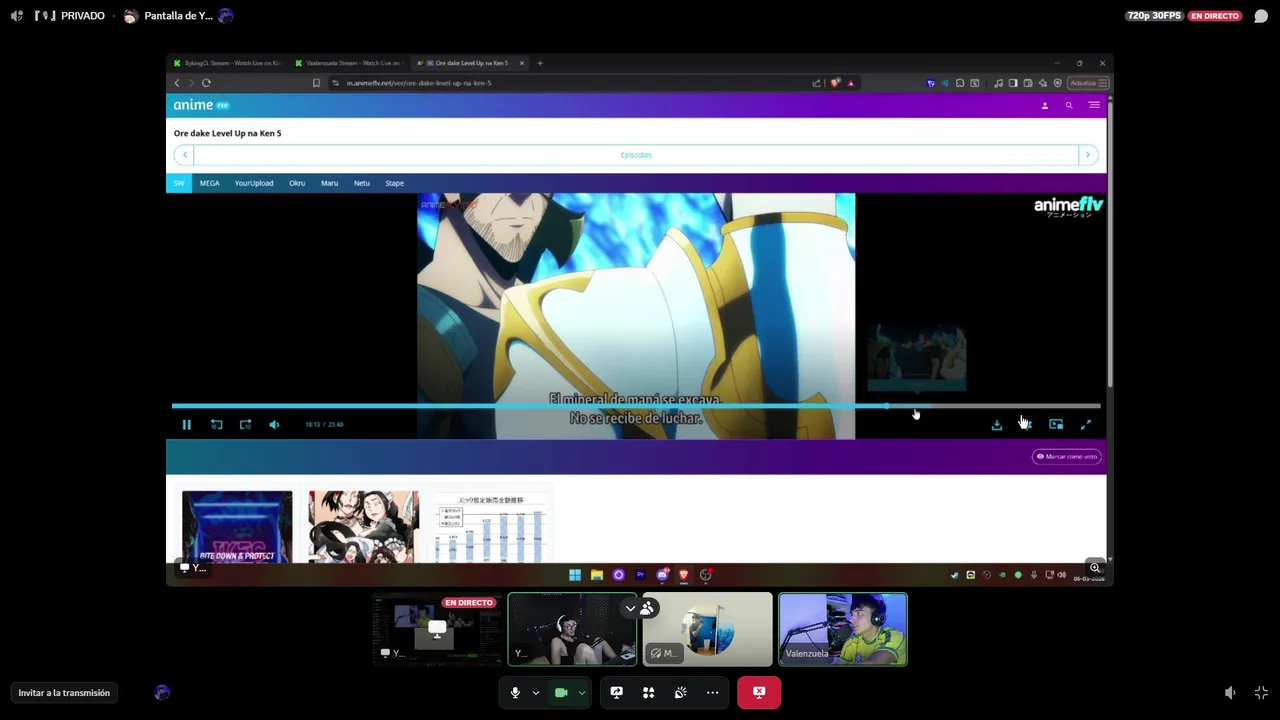
Task: Open Windows Start button in streamed taskbar
Action: [x=575, y=575]
